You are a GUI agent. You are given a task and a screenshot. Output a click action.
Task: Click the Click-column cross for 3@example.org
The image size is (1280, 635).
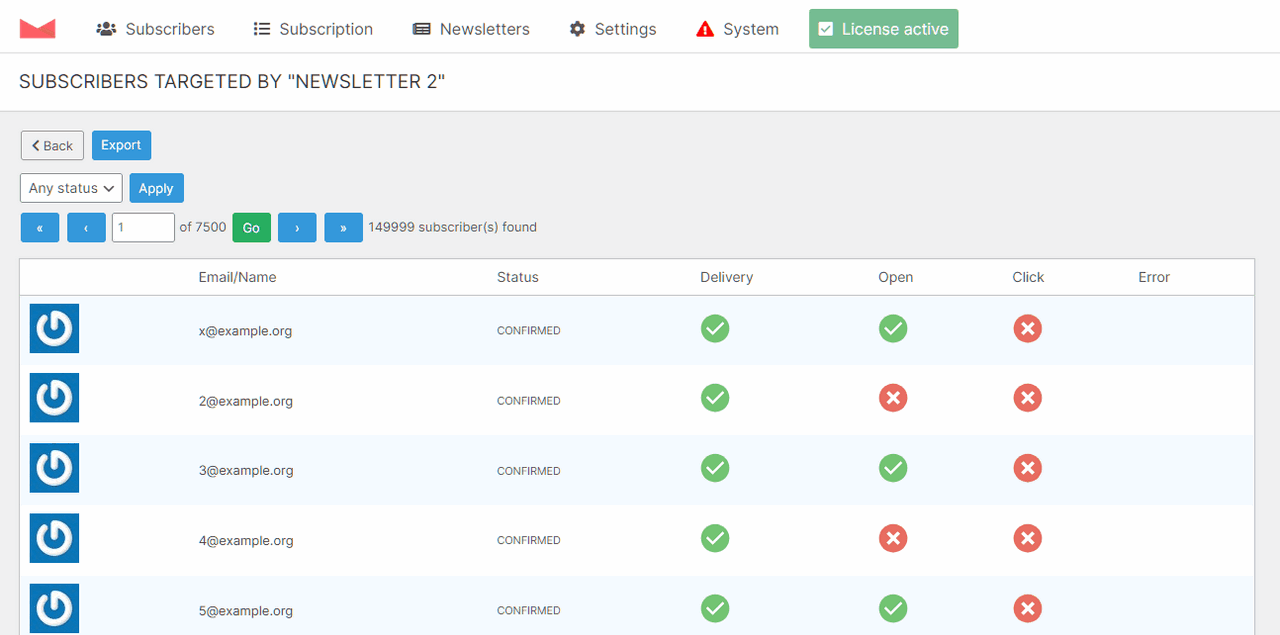pos(1027,468)
